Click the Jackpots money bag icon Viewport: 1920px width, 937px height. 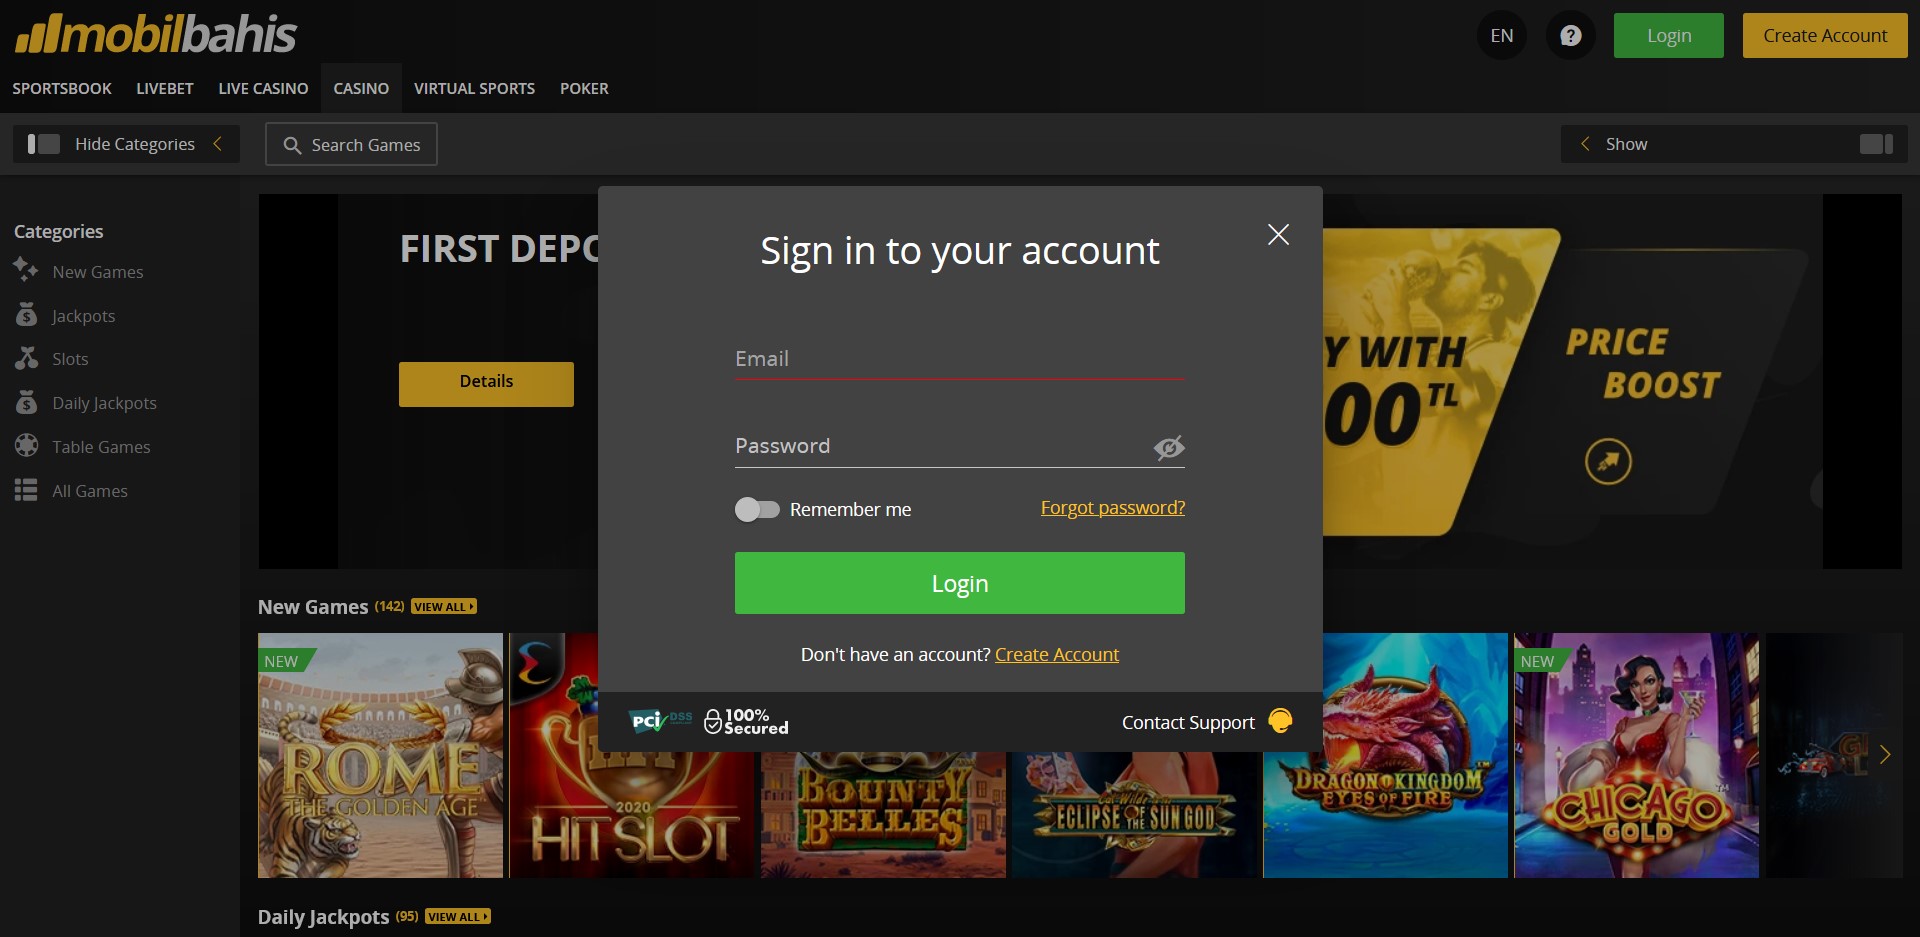pos(26,315)
